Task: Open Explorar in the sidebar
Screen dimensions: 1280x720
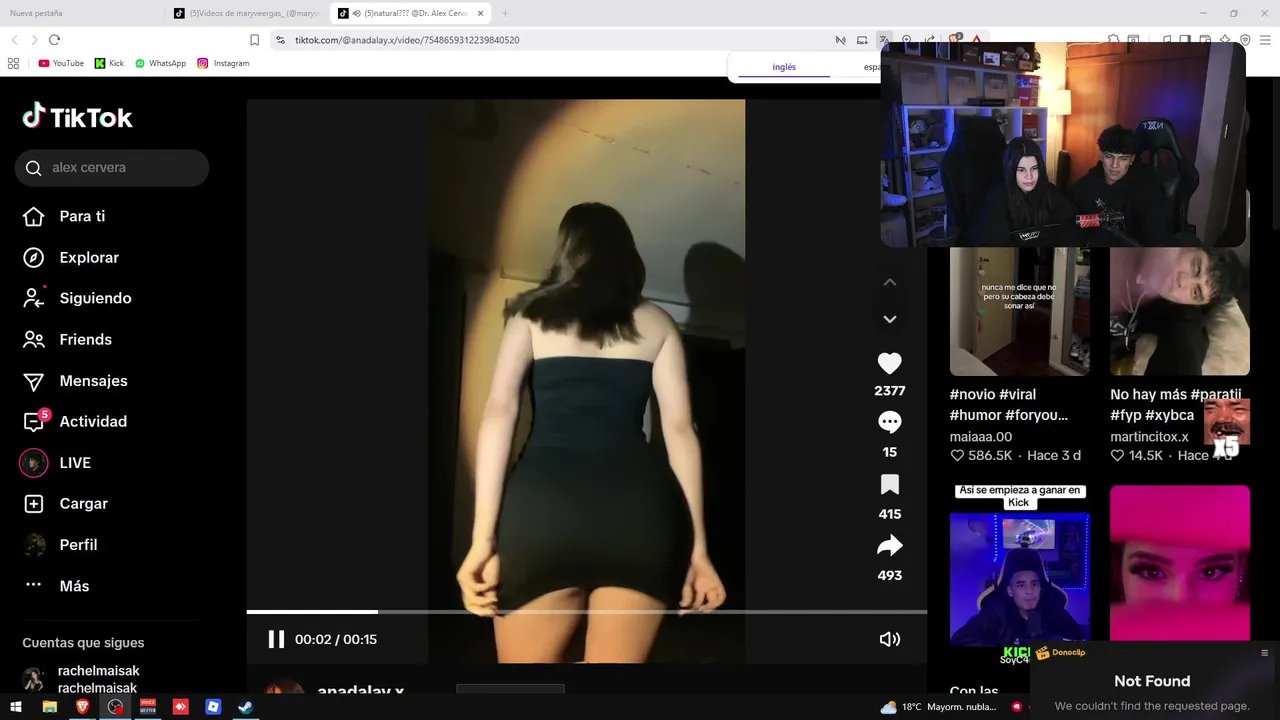Action: tap(89, 257)
